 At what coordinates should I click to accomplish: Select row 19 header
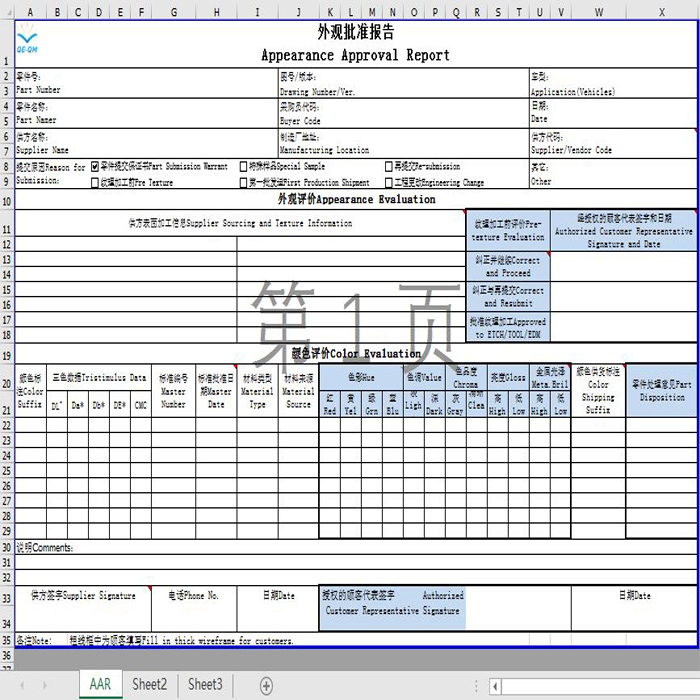click(7, 354)
